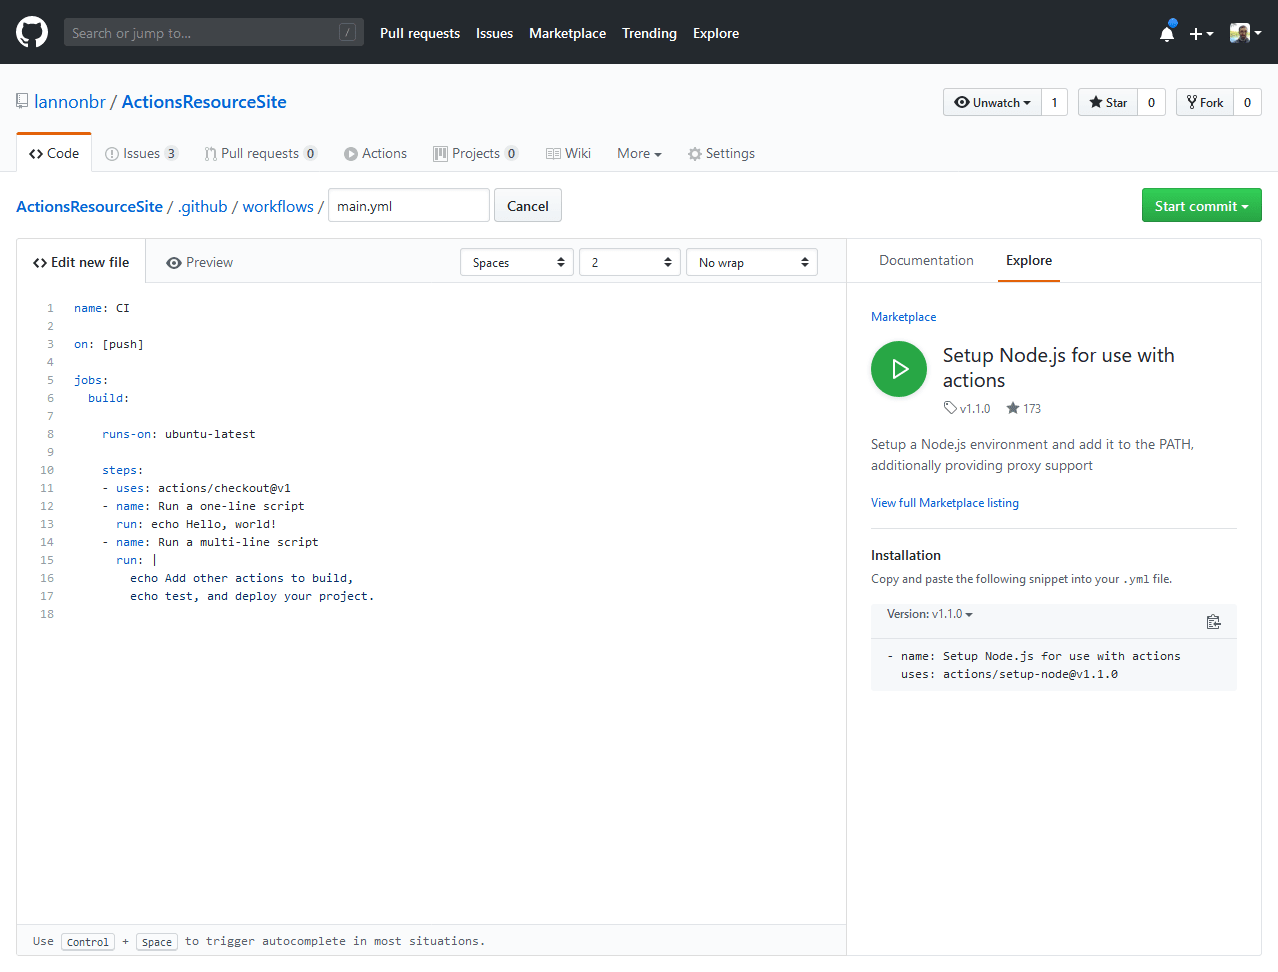Click the repository book icon beside lannonbr
The height and width of the screenshot is (972, 1278).
22,101
